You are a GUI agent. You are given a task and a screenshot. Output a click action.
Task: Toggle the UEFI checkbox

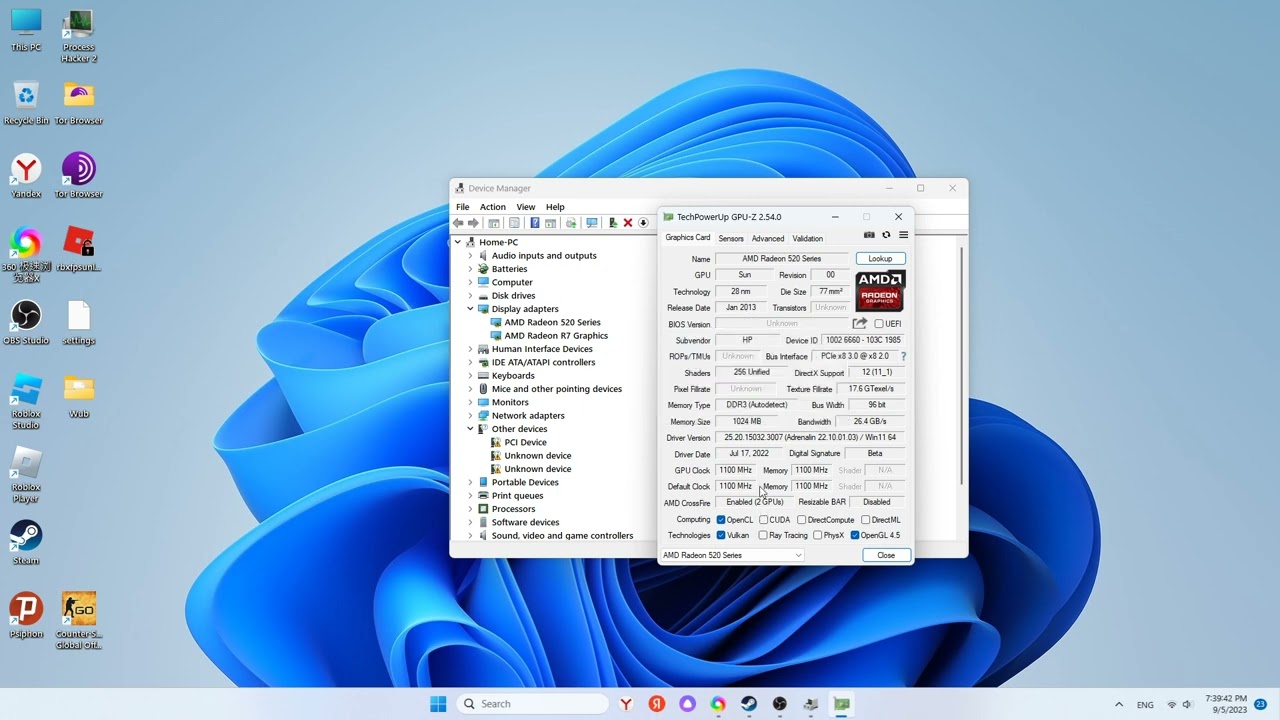tap(879, 324)
